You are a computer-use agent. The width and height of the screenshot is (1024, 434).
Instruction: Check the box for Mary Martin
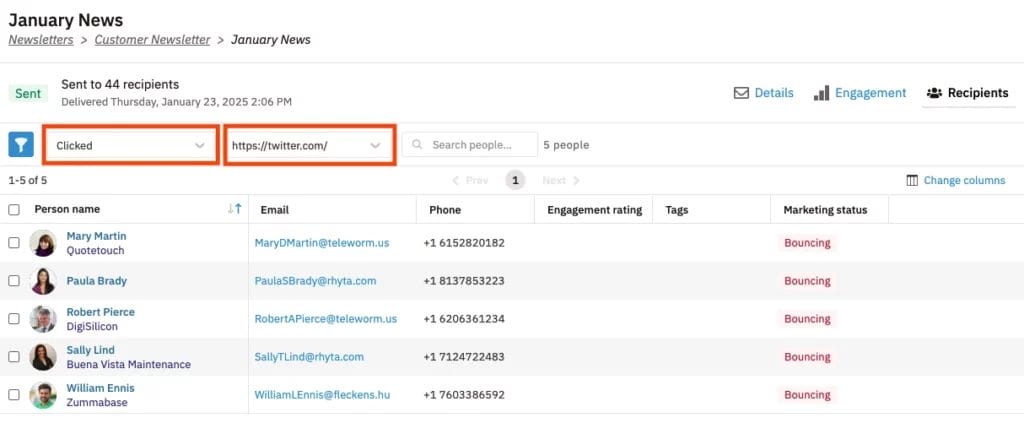point(14,243)
